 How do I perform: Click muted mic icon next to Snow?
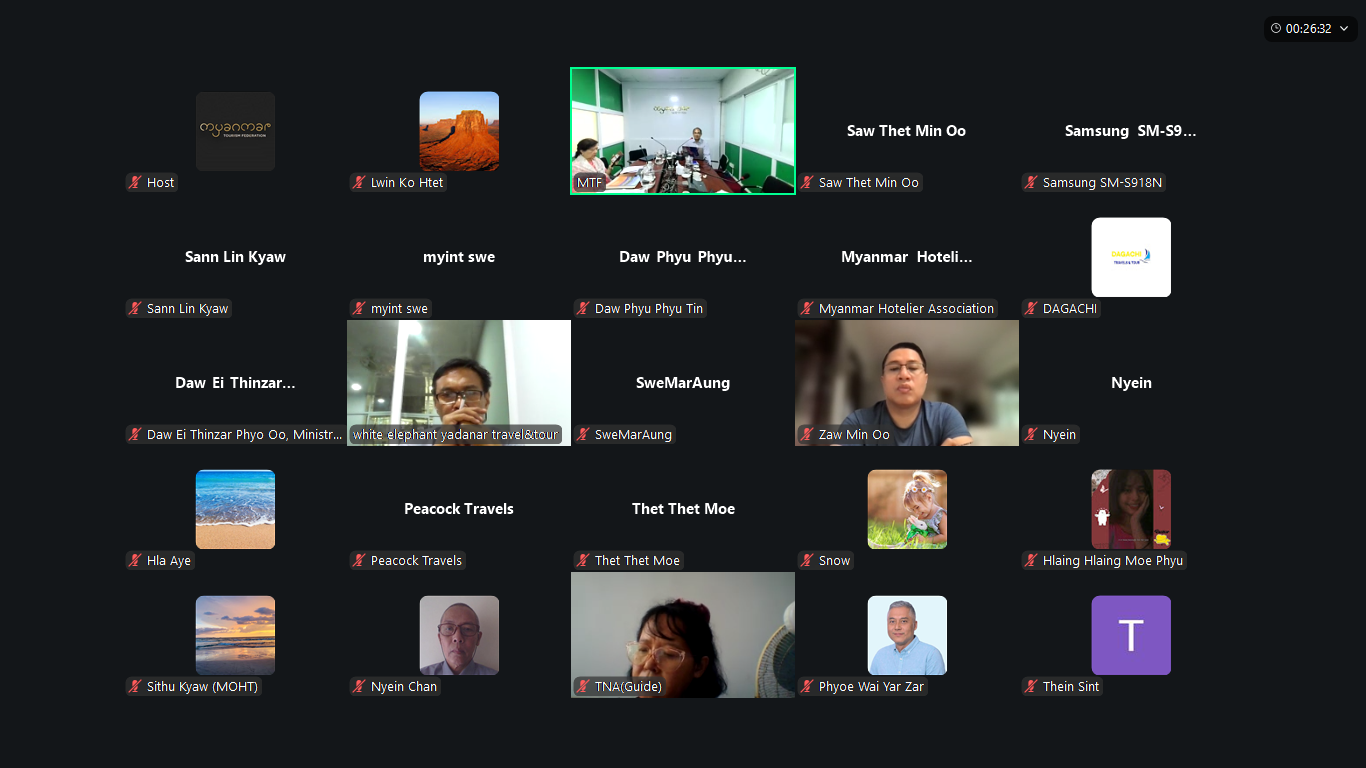(806, 561)
